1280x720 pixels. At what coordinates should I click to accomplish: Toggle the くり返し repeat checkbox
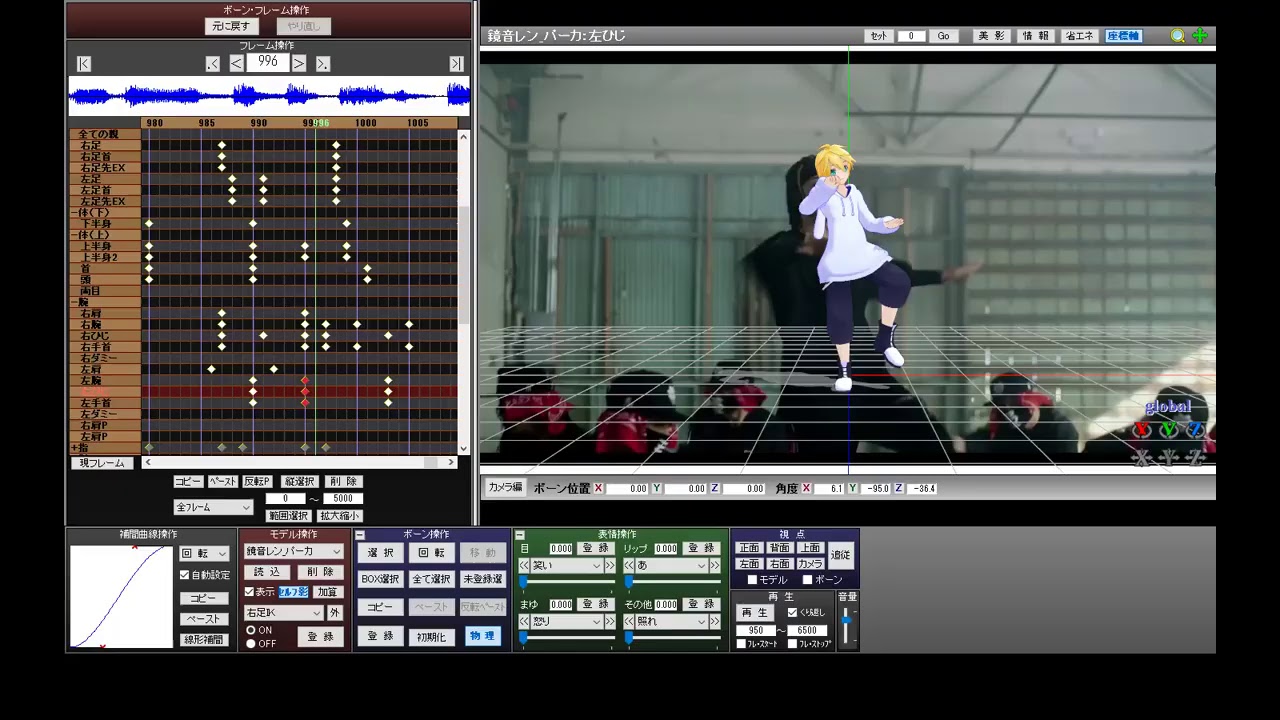click(793, 612)
